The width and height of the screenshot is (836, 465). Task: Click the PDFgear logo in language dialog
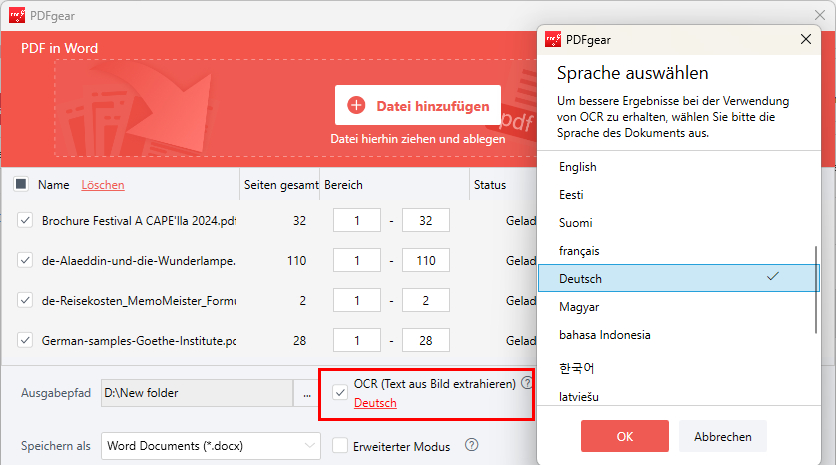pos(553,39)
